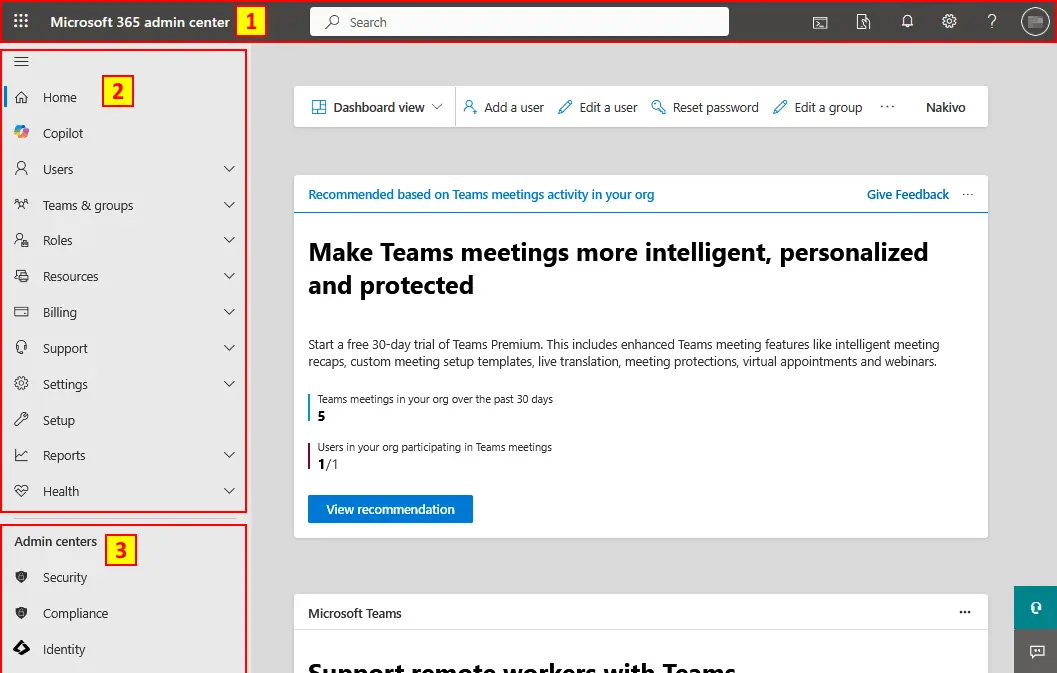Viewport: 1057px width, 673px height.
Task: Expand Reports chevron
Action: coord(229,455)
